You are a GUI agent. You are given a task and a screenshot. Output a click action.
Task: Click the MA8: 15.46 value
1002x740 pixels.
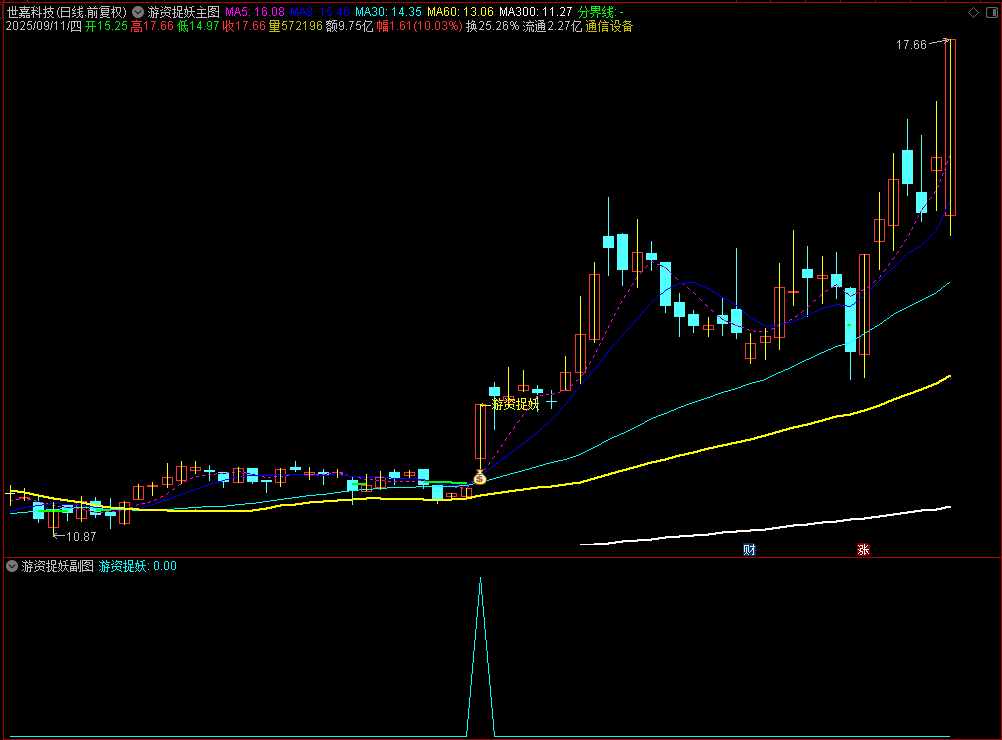(x=320, y=12)
